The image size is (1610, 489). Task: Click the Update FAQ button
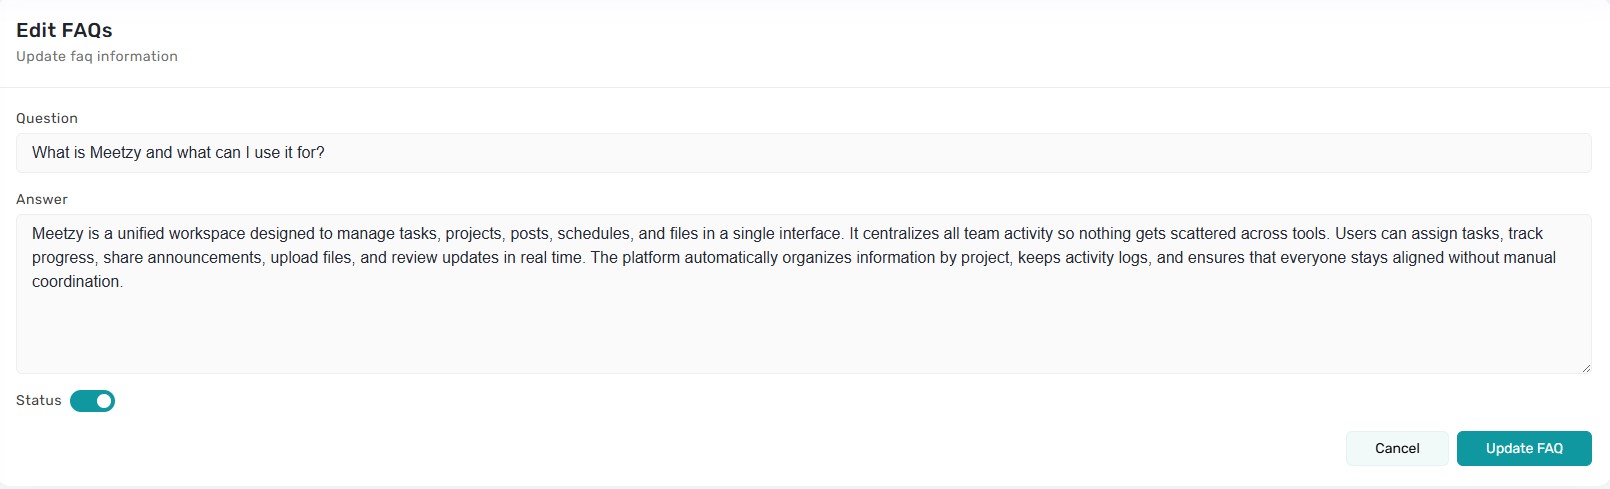(x=1523, y=448)
